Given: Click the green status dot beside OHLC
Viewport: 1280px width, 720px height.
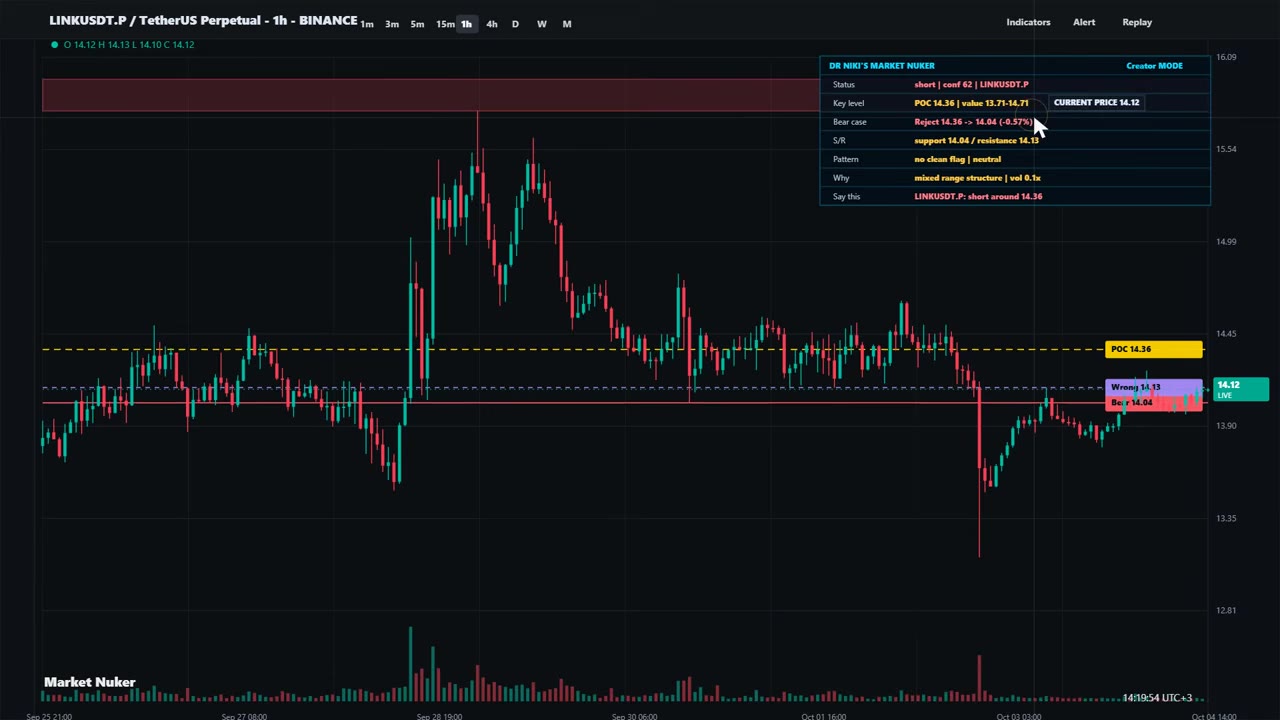Looking at the screenshot, I should 54,45.
